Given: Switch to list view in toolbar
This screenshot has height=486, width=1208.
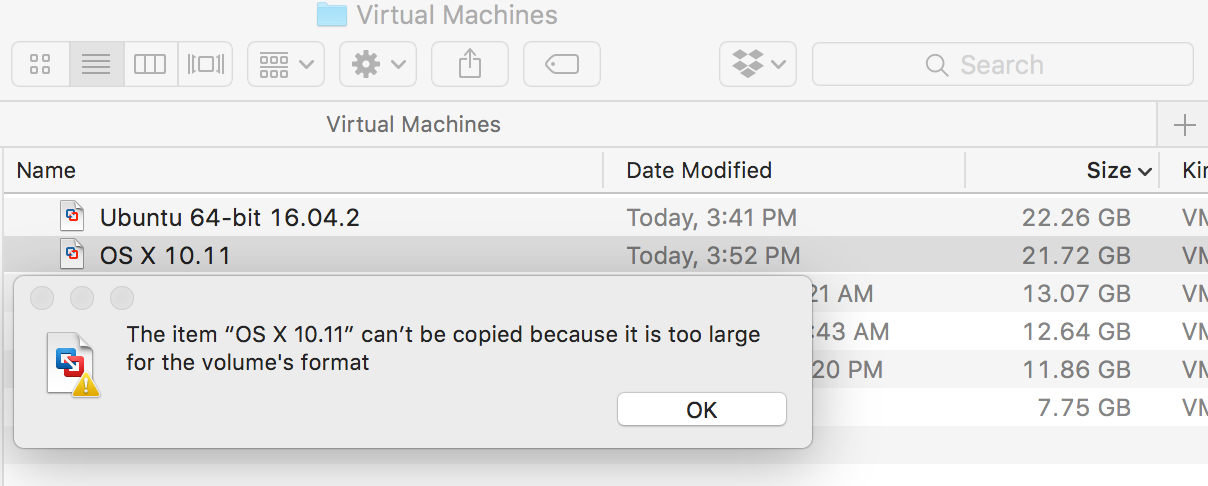Looking at the screenshot, I should click(x=96, y=65).
